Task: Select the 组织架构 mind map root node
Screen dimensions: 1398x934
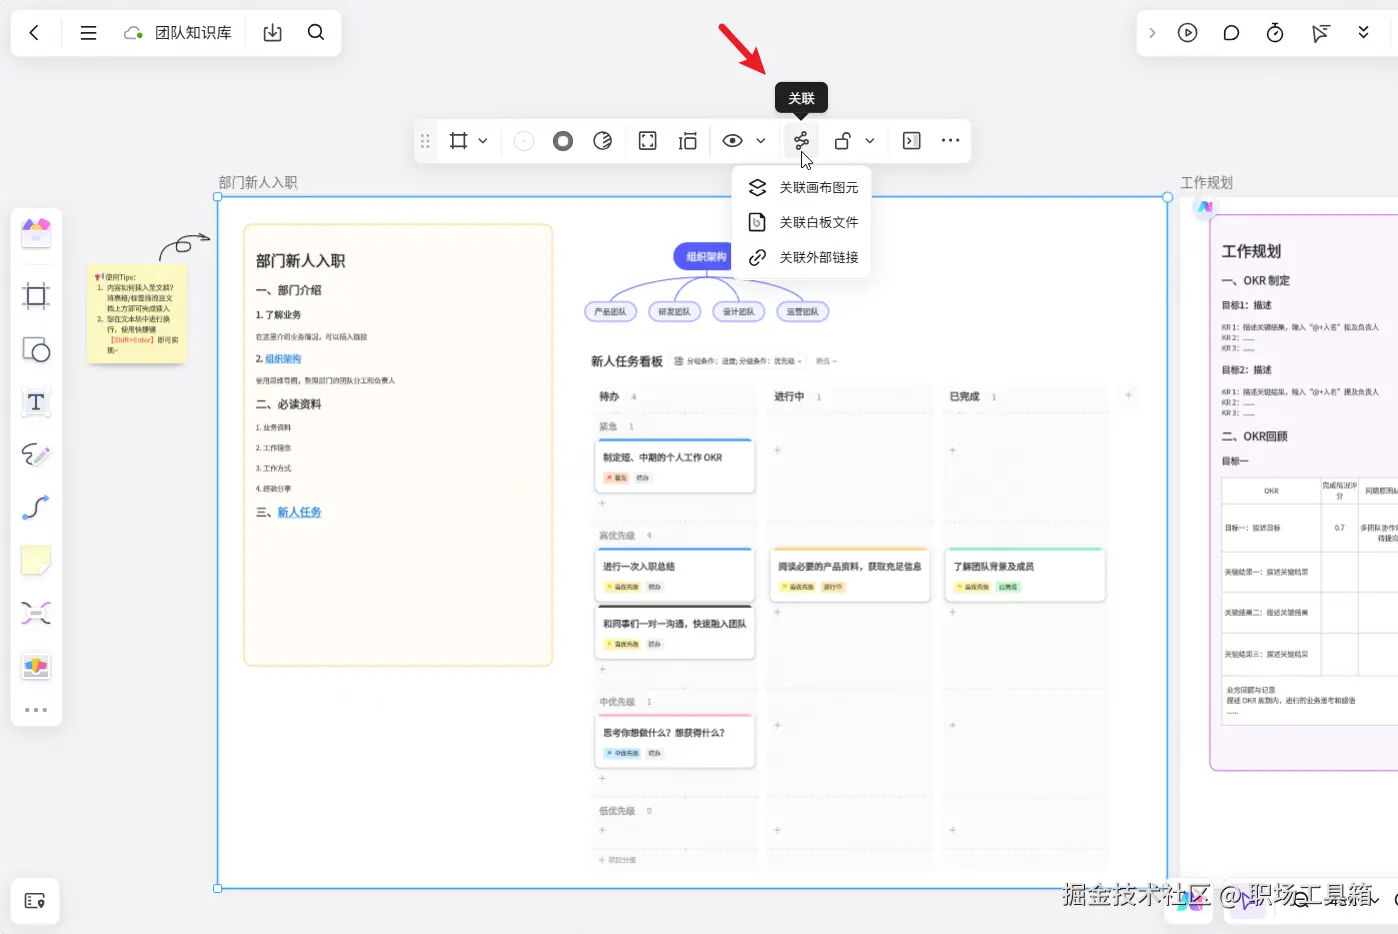Action: pyautogui.click(x=704, y=257)
